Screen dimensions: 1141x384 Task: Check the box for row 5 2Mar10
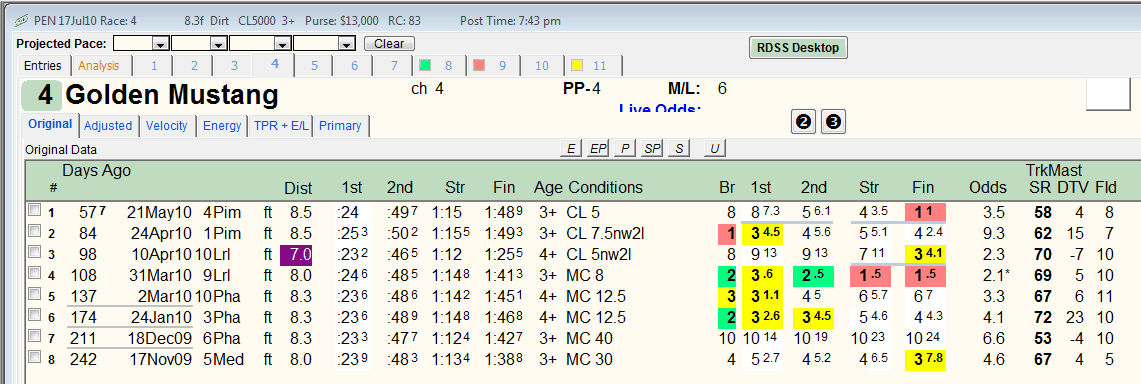33,295
